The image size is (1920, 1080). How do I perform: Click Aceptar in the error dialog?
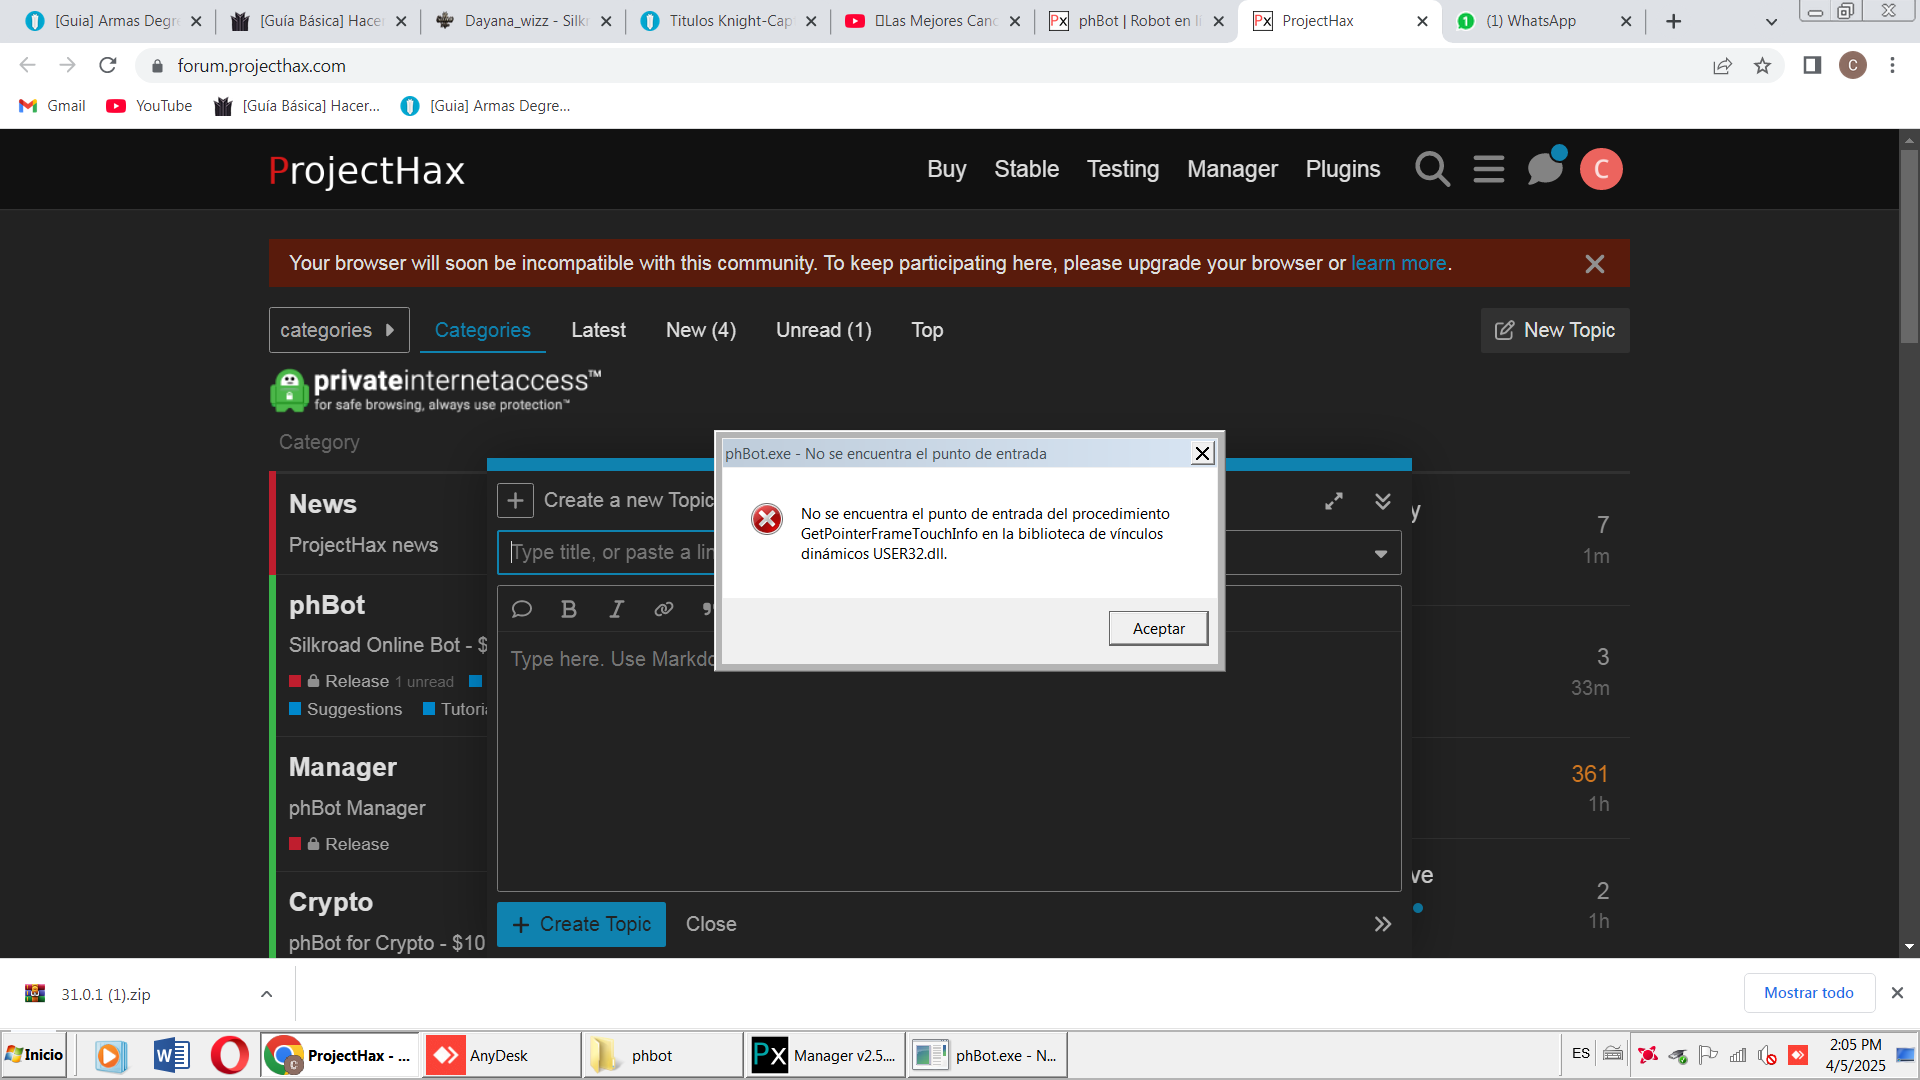coord(1158,628)
